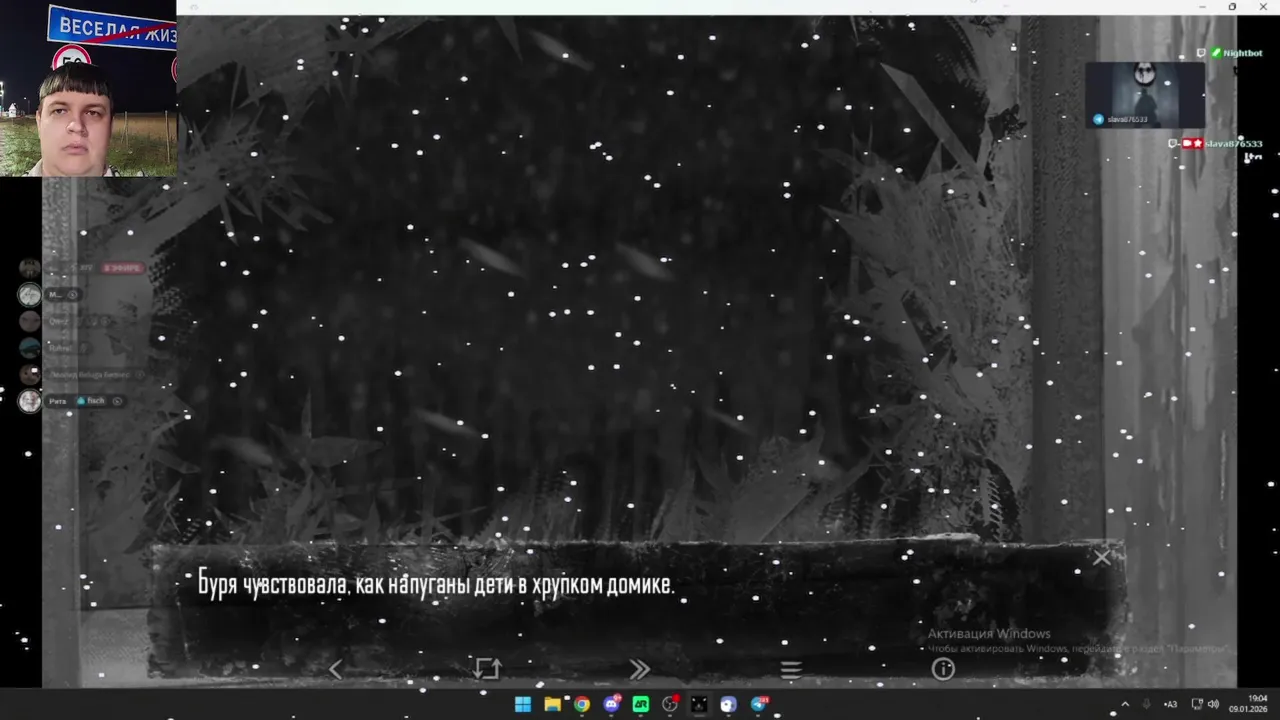Open Discord from the taskbar

(612, 704)
